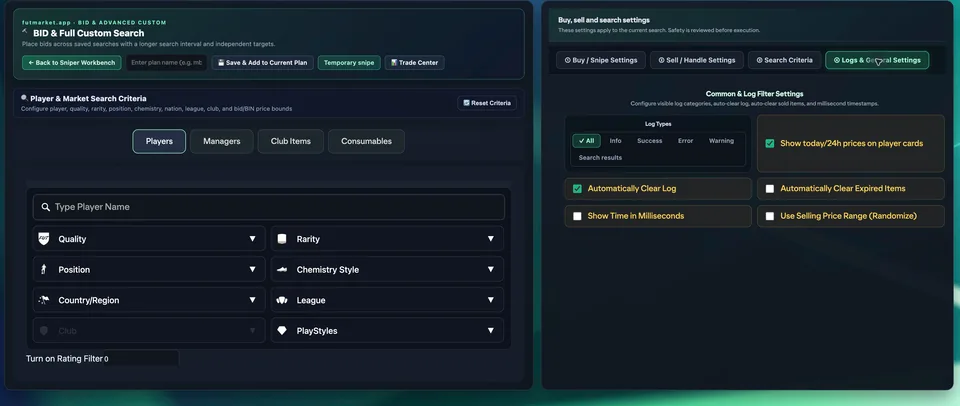Switch to the Consumables tab
960x406 pixels.
pos(366,141)
